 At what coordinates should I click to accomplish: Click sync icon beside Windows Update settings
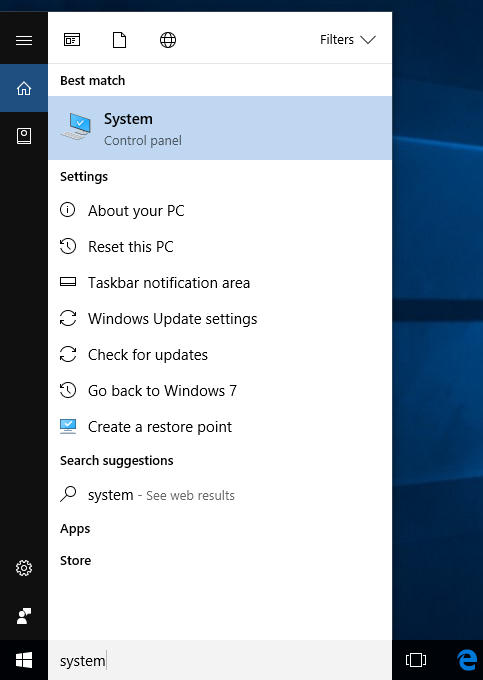pos(68,318)
